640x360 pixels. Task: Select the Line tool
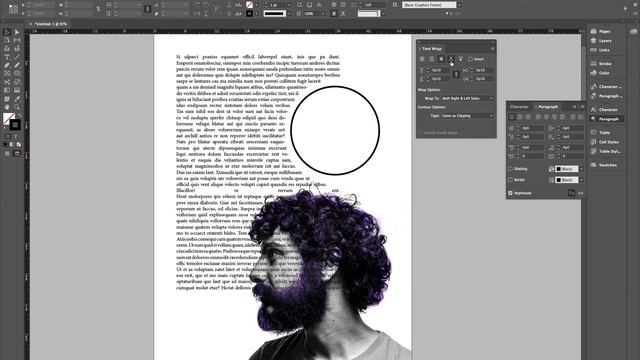(17, 57)
